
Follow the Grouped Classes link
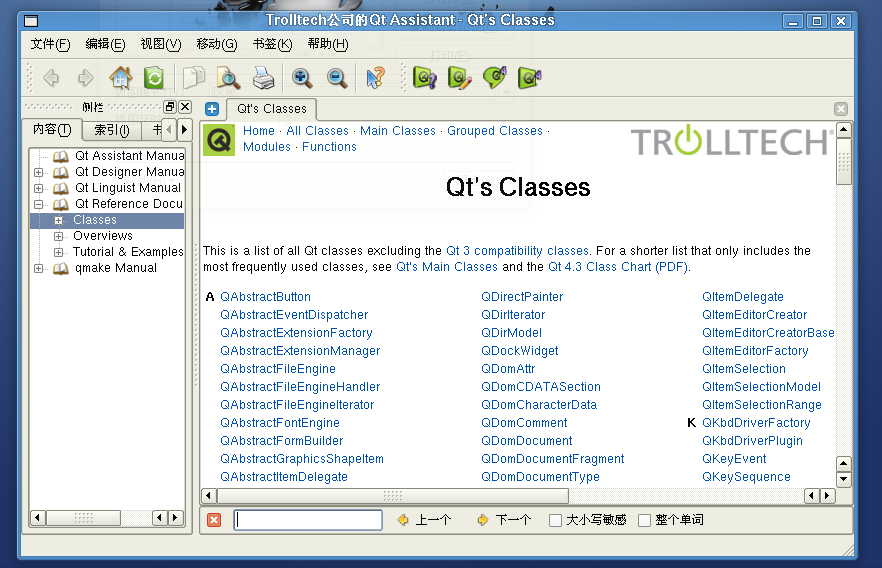(495, 131)
